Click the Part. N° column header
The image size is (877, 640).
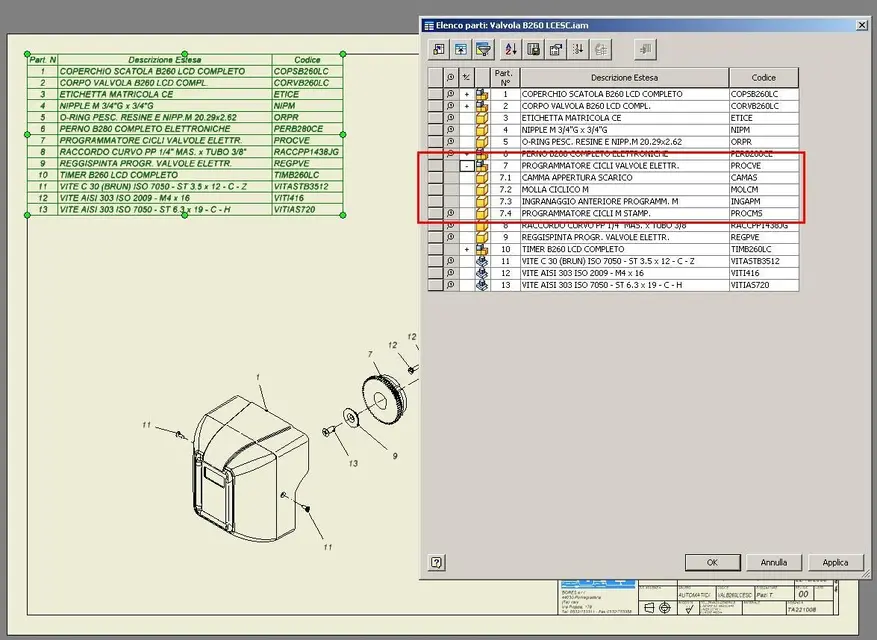point(505,77)
